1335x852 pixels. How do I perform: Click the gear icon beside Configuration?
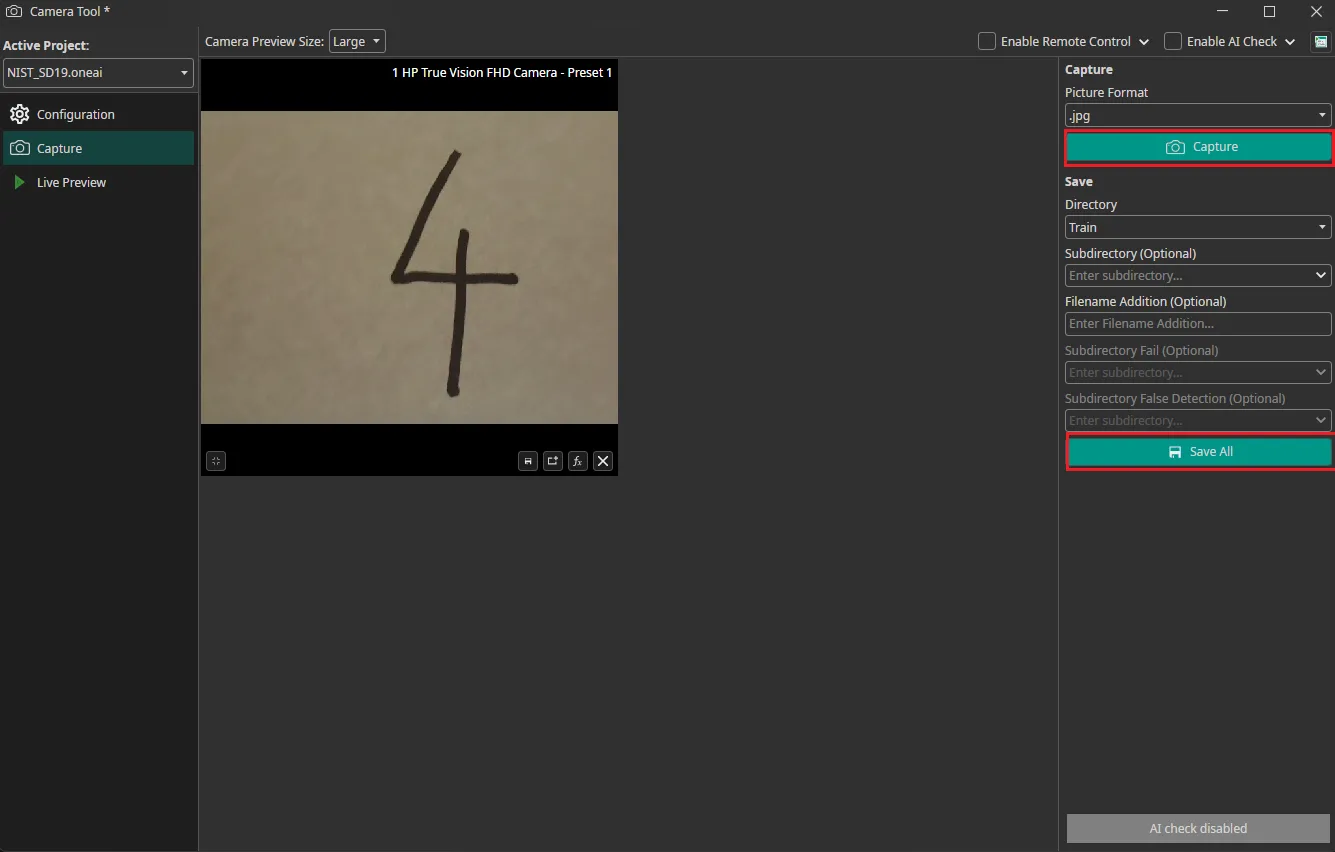(x=19, y=114)
